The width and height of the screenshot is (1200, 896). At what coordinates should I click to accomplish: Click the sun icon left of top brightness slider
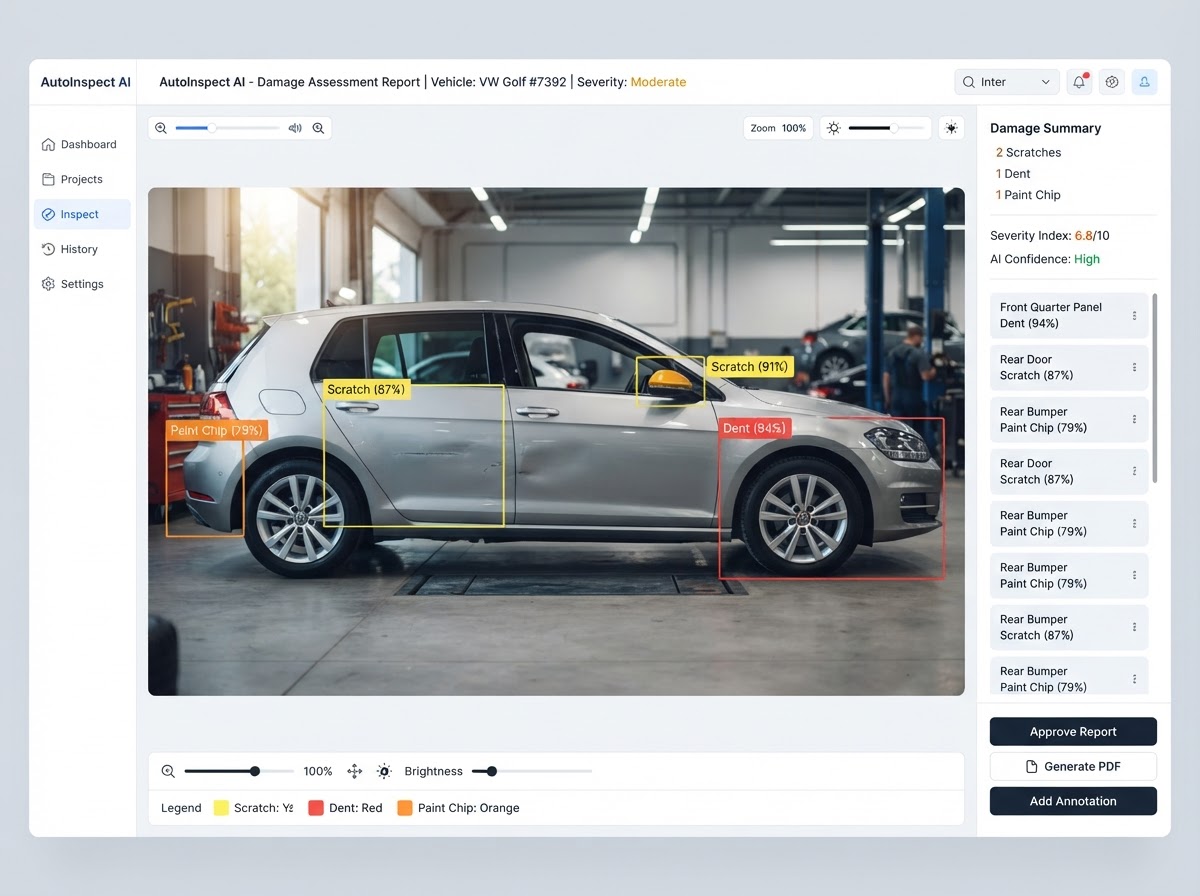[x=834, y=128]
